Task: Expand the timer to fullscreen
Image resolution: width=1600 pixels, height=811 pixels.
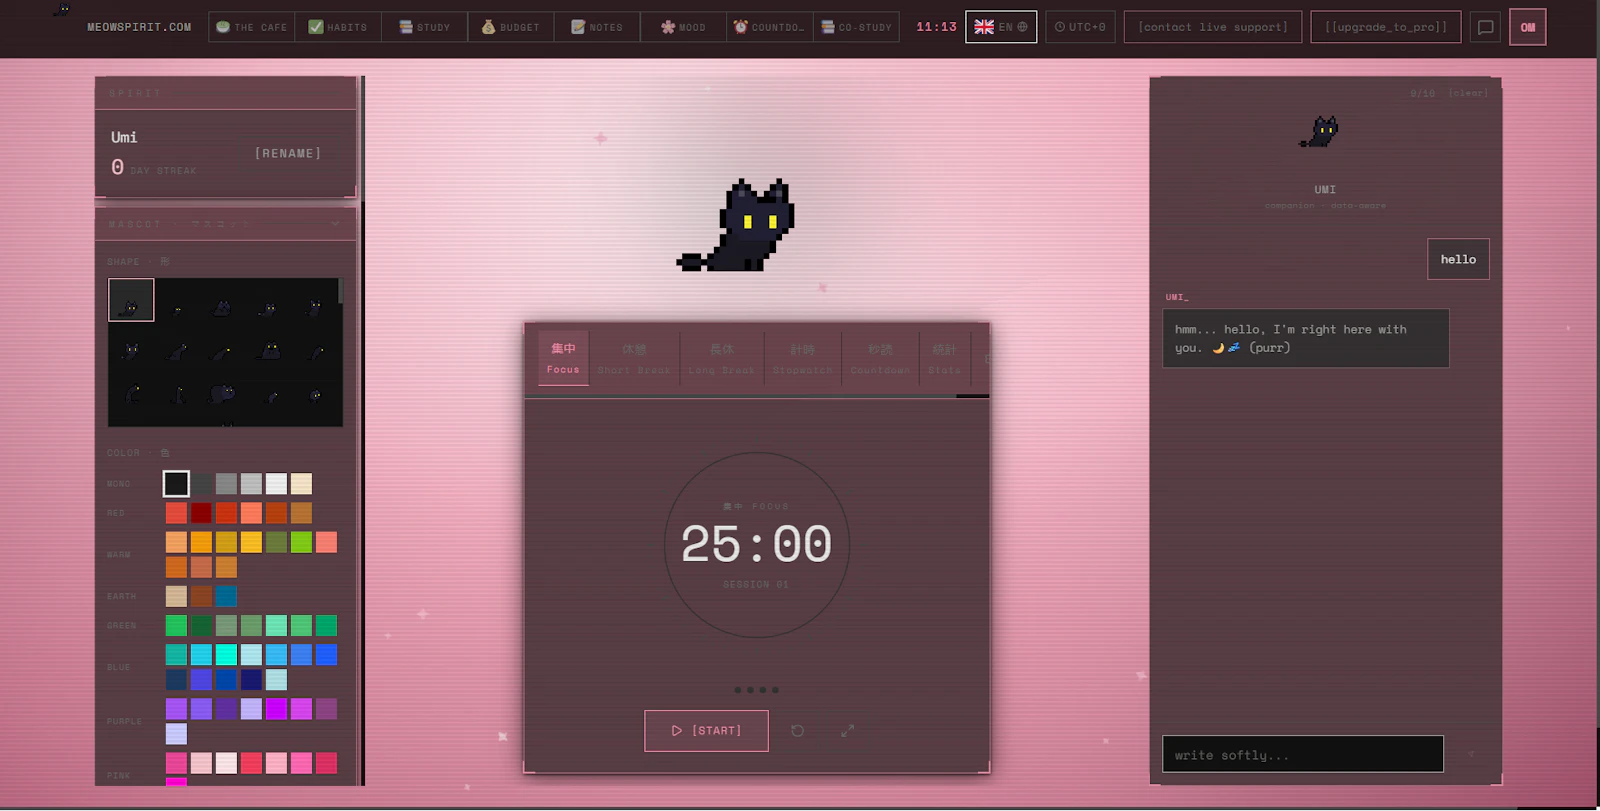Action: pos(847,731)
